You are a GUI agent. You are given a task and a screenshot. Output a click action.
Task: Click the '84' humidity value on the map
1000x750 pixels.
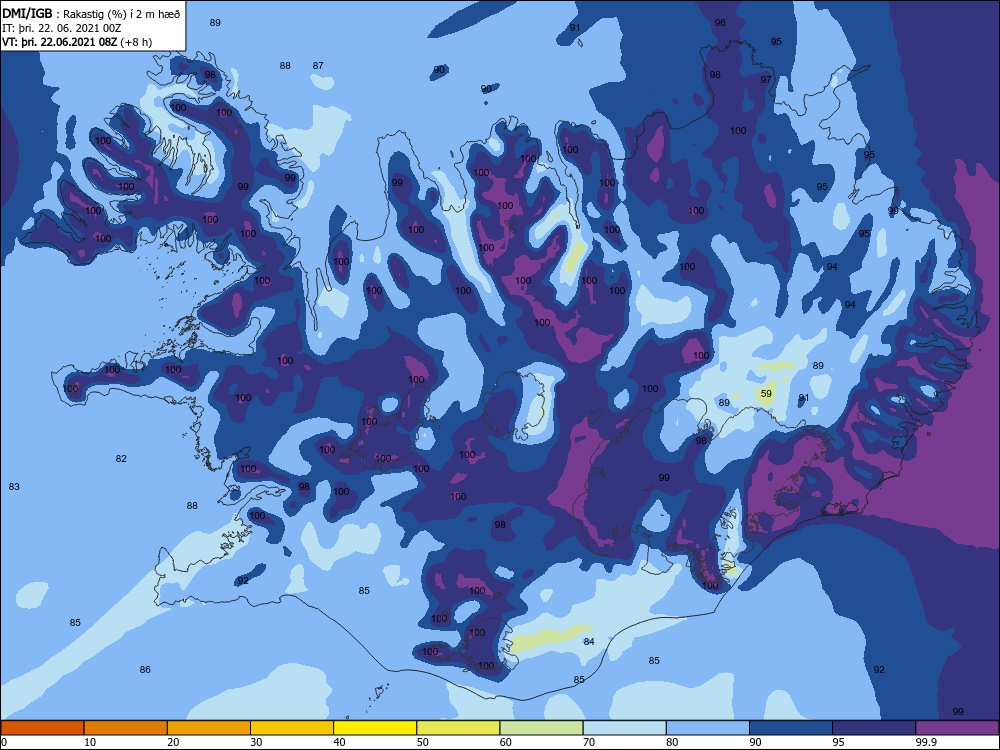(x=589, y=642)
